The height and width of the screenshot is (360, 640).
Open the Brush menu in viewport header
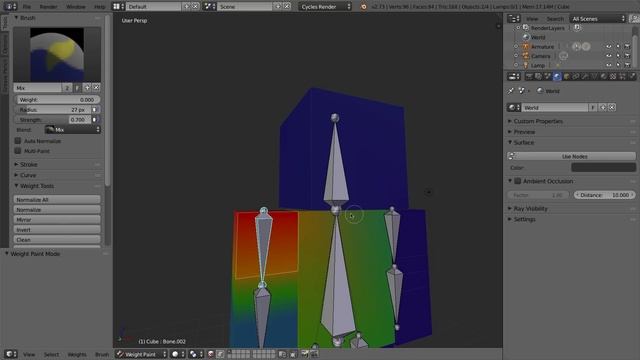click(102, 354)
